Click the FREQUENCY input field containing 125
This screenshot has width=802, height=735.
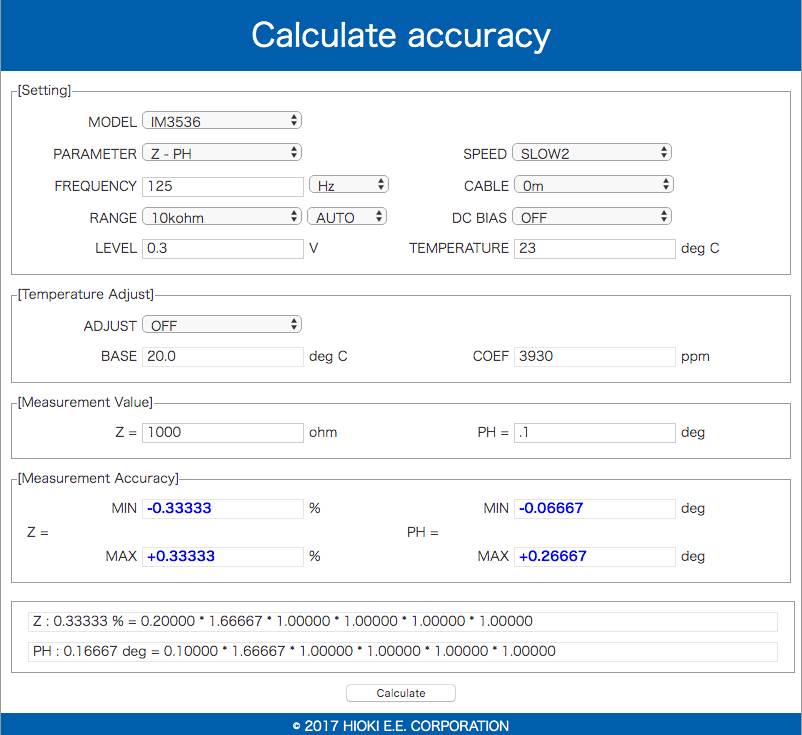[x=222, y=187]
